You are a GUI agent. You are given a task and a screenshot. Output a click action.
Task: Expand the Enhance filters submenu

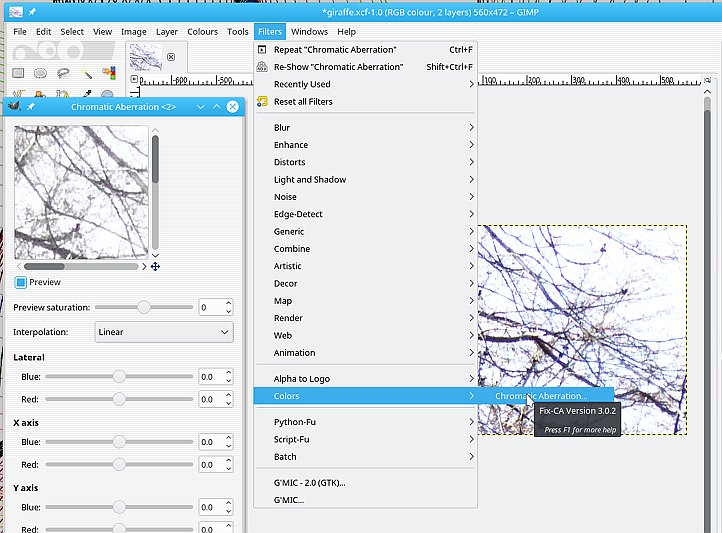(366, 145)
